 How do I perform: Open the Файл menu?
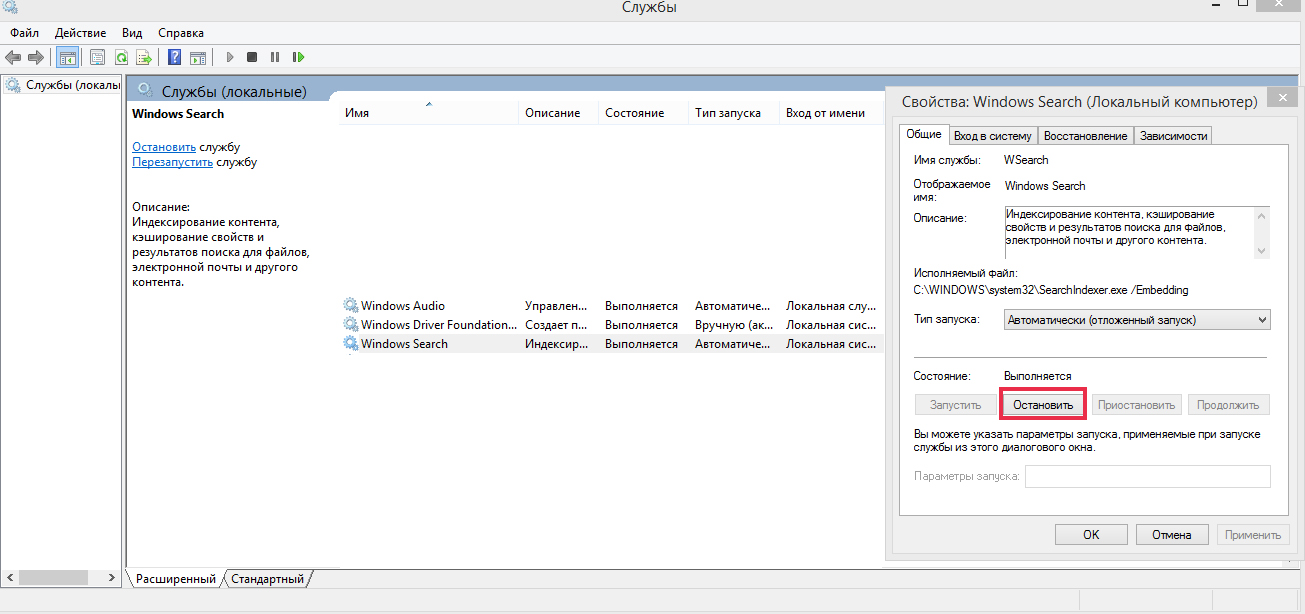point(25,33)
